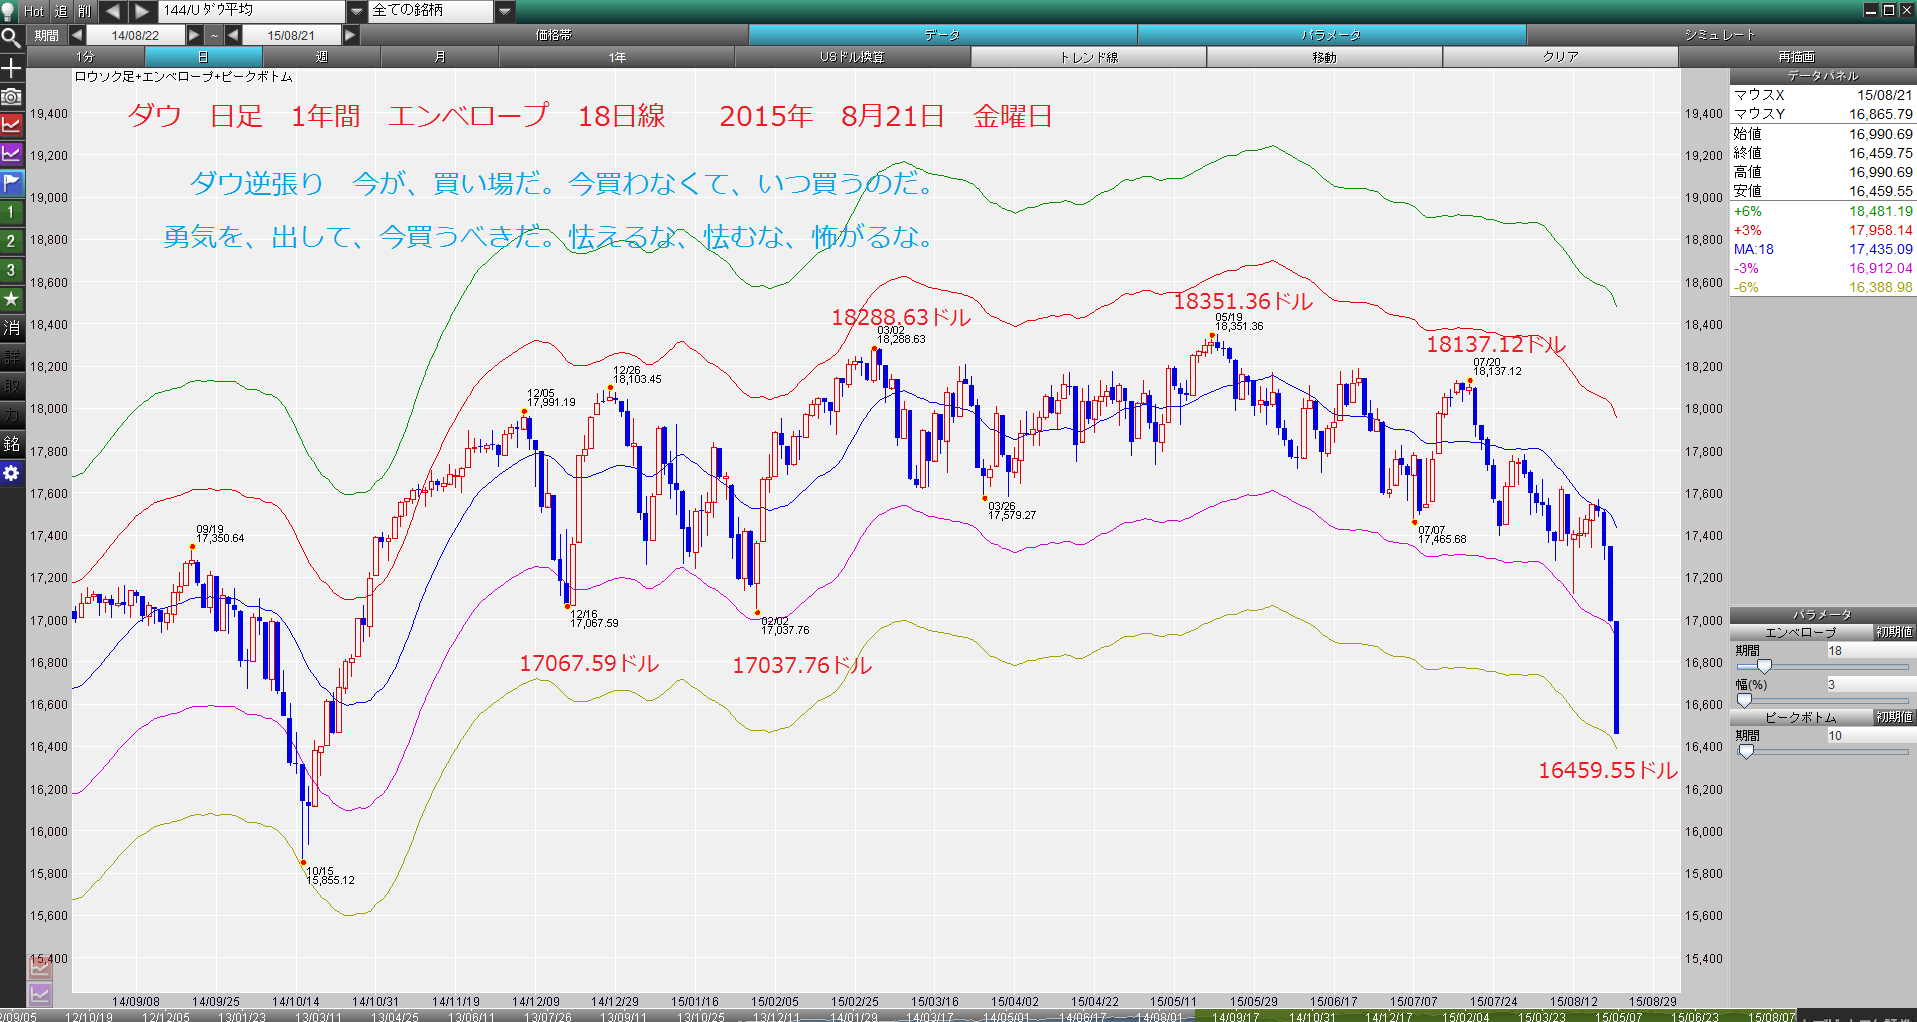
Task: Click the パラメータ panel header on right
Action: (1823, 615)
